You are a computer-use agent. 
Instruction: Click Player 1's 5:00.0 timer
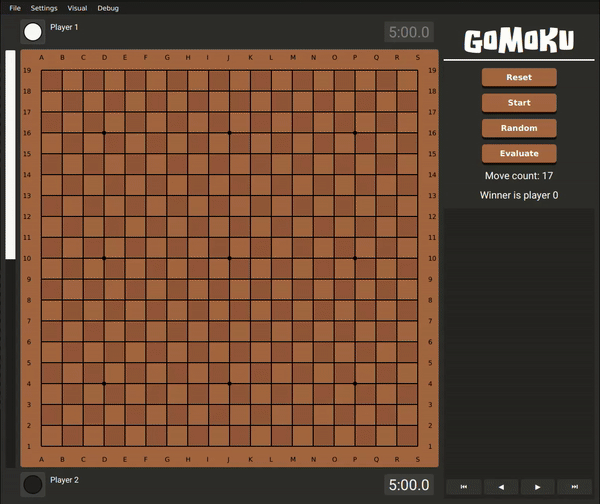click(408, 32)
